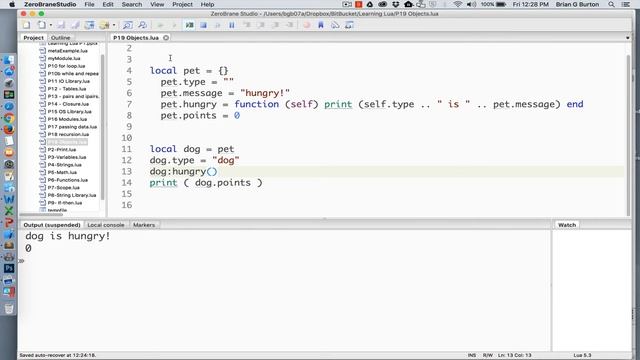Open the Edit menu
The image size is (640, 360).
(x=108, y=4)
